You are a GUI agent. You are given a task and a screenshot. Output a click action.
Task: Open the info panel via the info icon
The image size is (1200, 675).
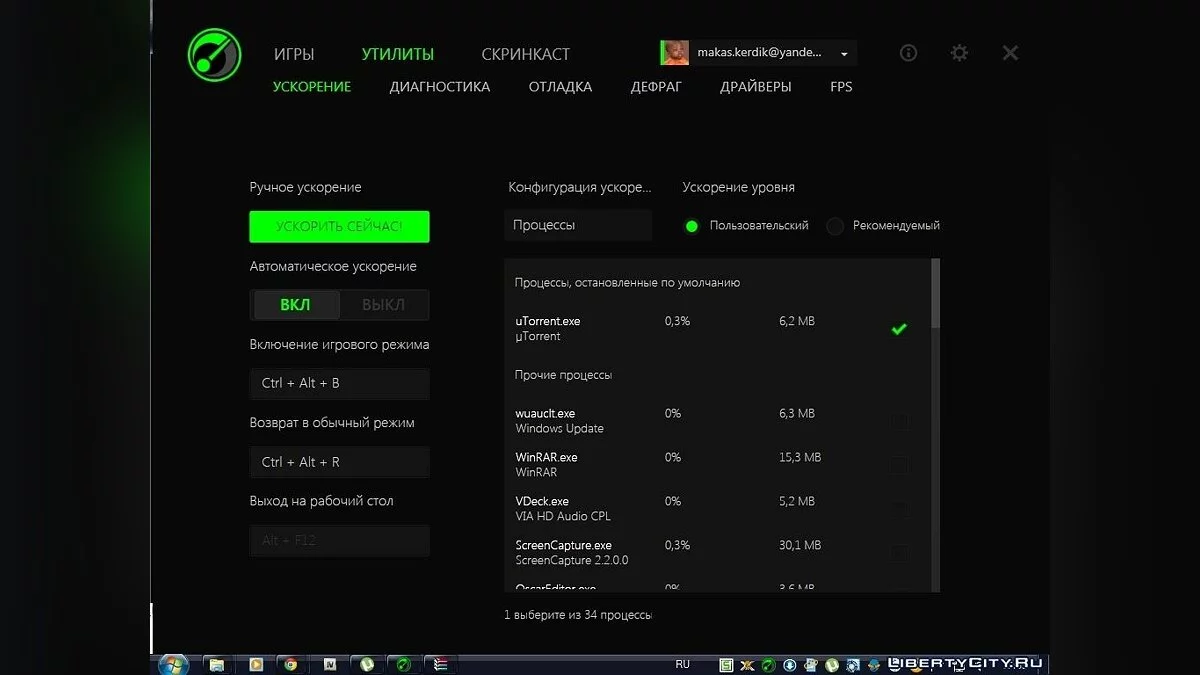click(908, 53)
